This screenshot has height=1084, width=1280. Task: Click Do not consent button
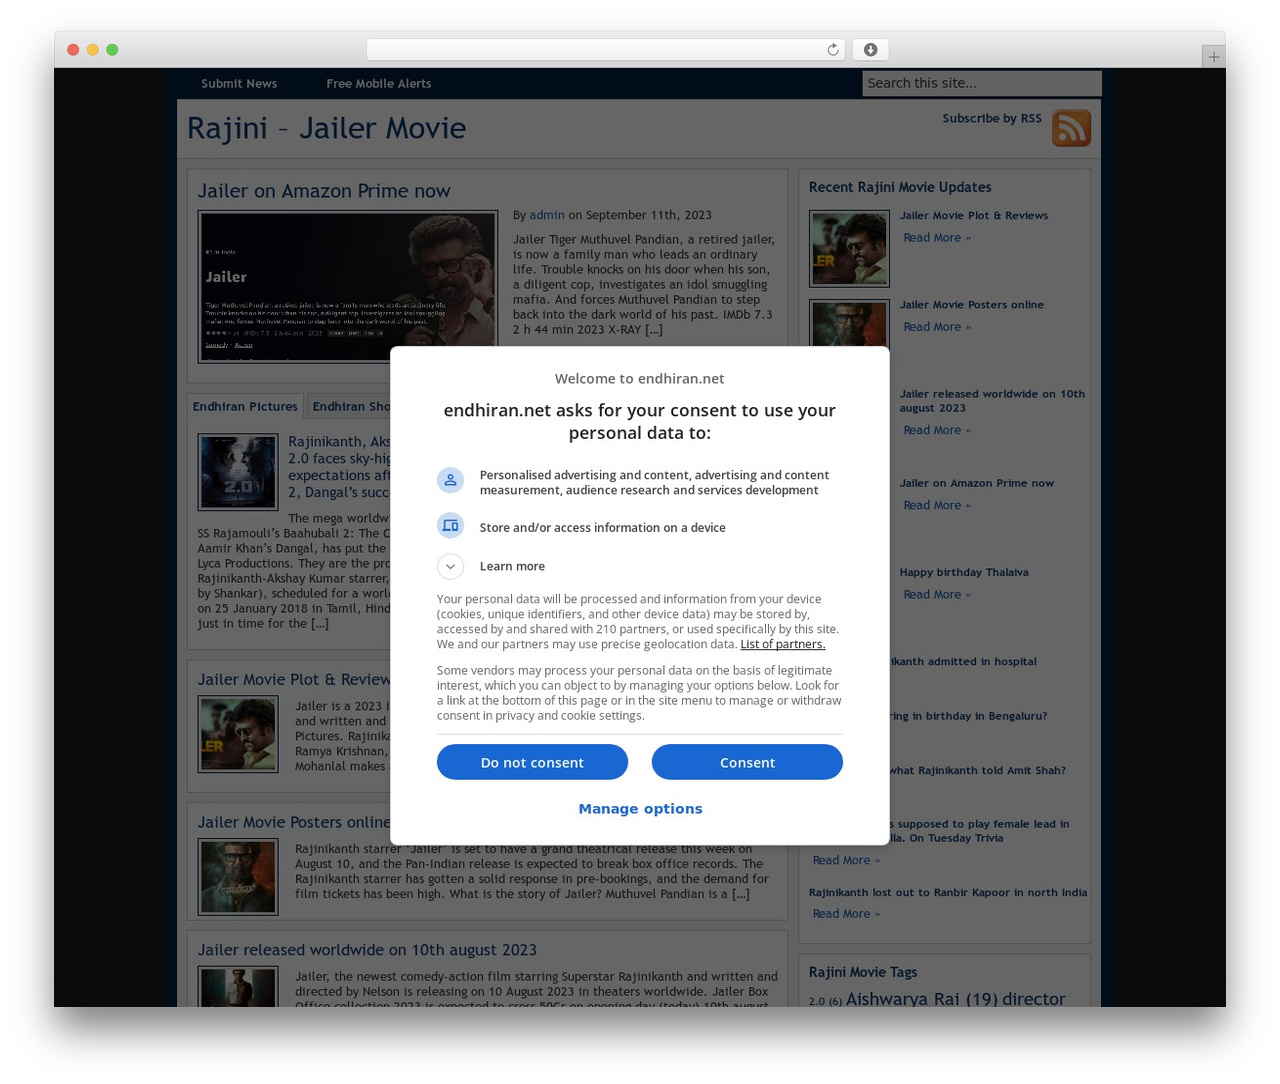pyautogui.click(x=532, y=762)
